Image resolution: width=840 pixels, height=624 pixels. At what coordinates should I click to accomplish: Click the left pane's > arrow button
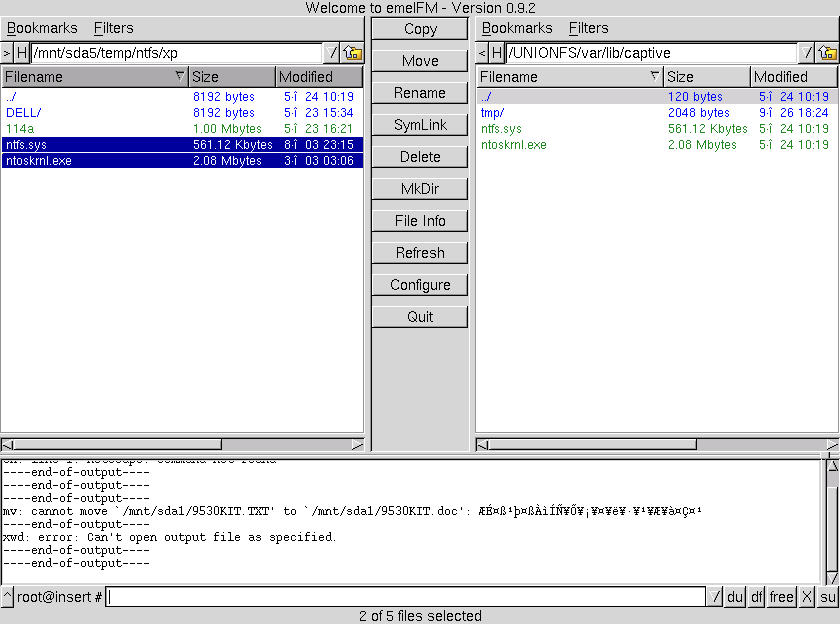(7, 53)
